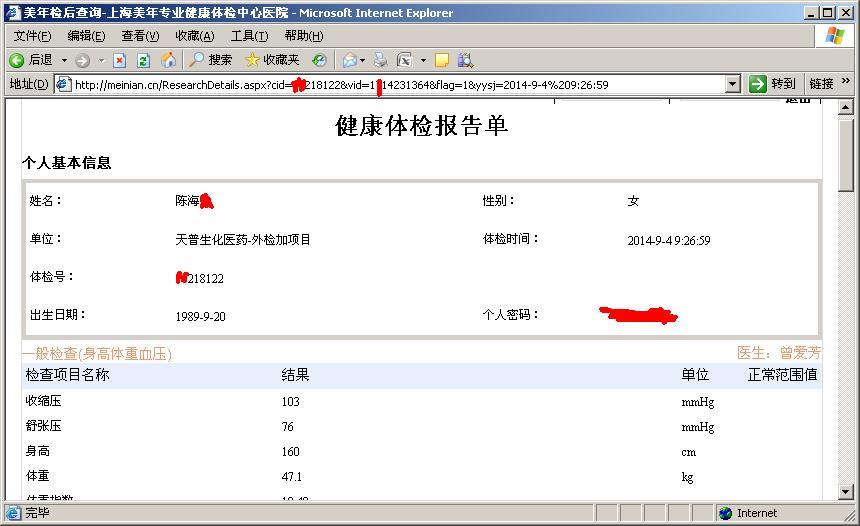Click the IE title bar icon

click(x=13, y=13)
